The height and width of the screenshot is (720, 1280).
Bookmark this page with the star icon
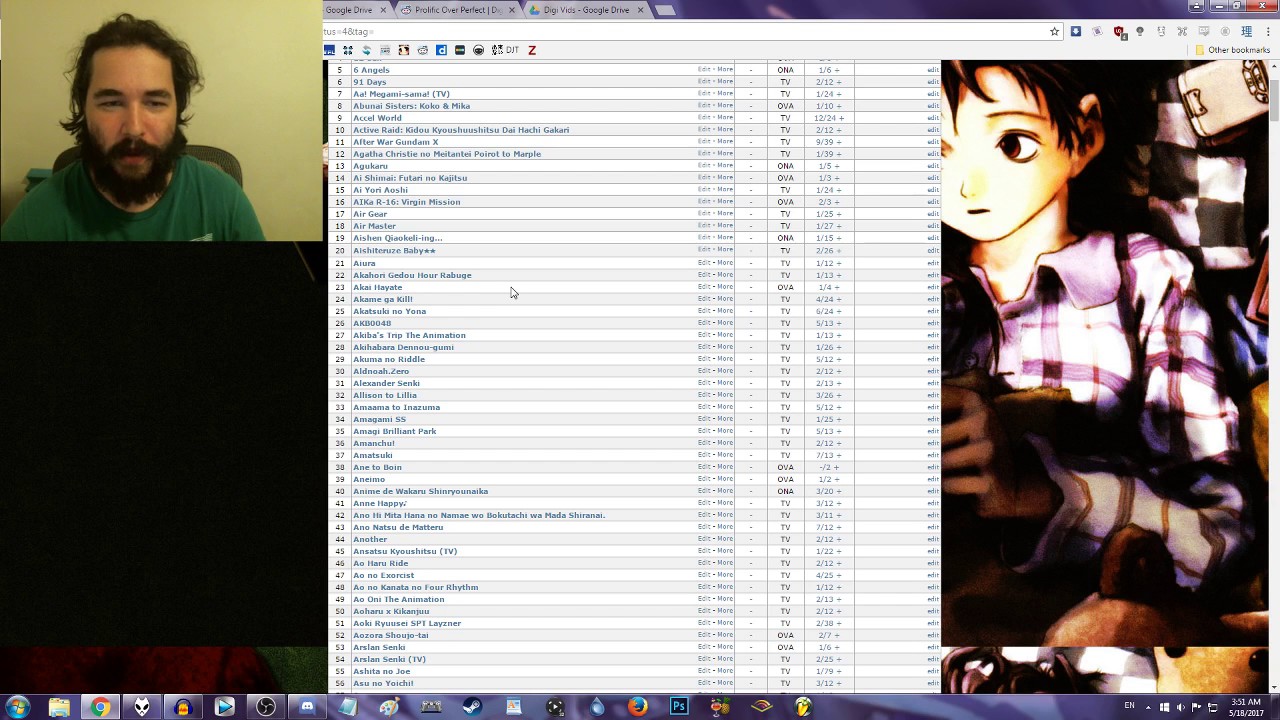(1054, 32)
